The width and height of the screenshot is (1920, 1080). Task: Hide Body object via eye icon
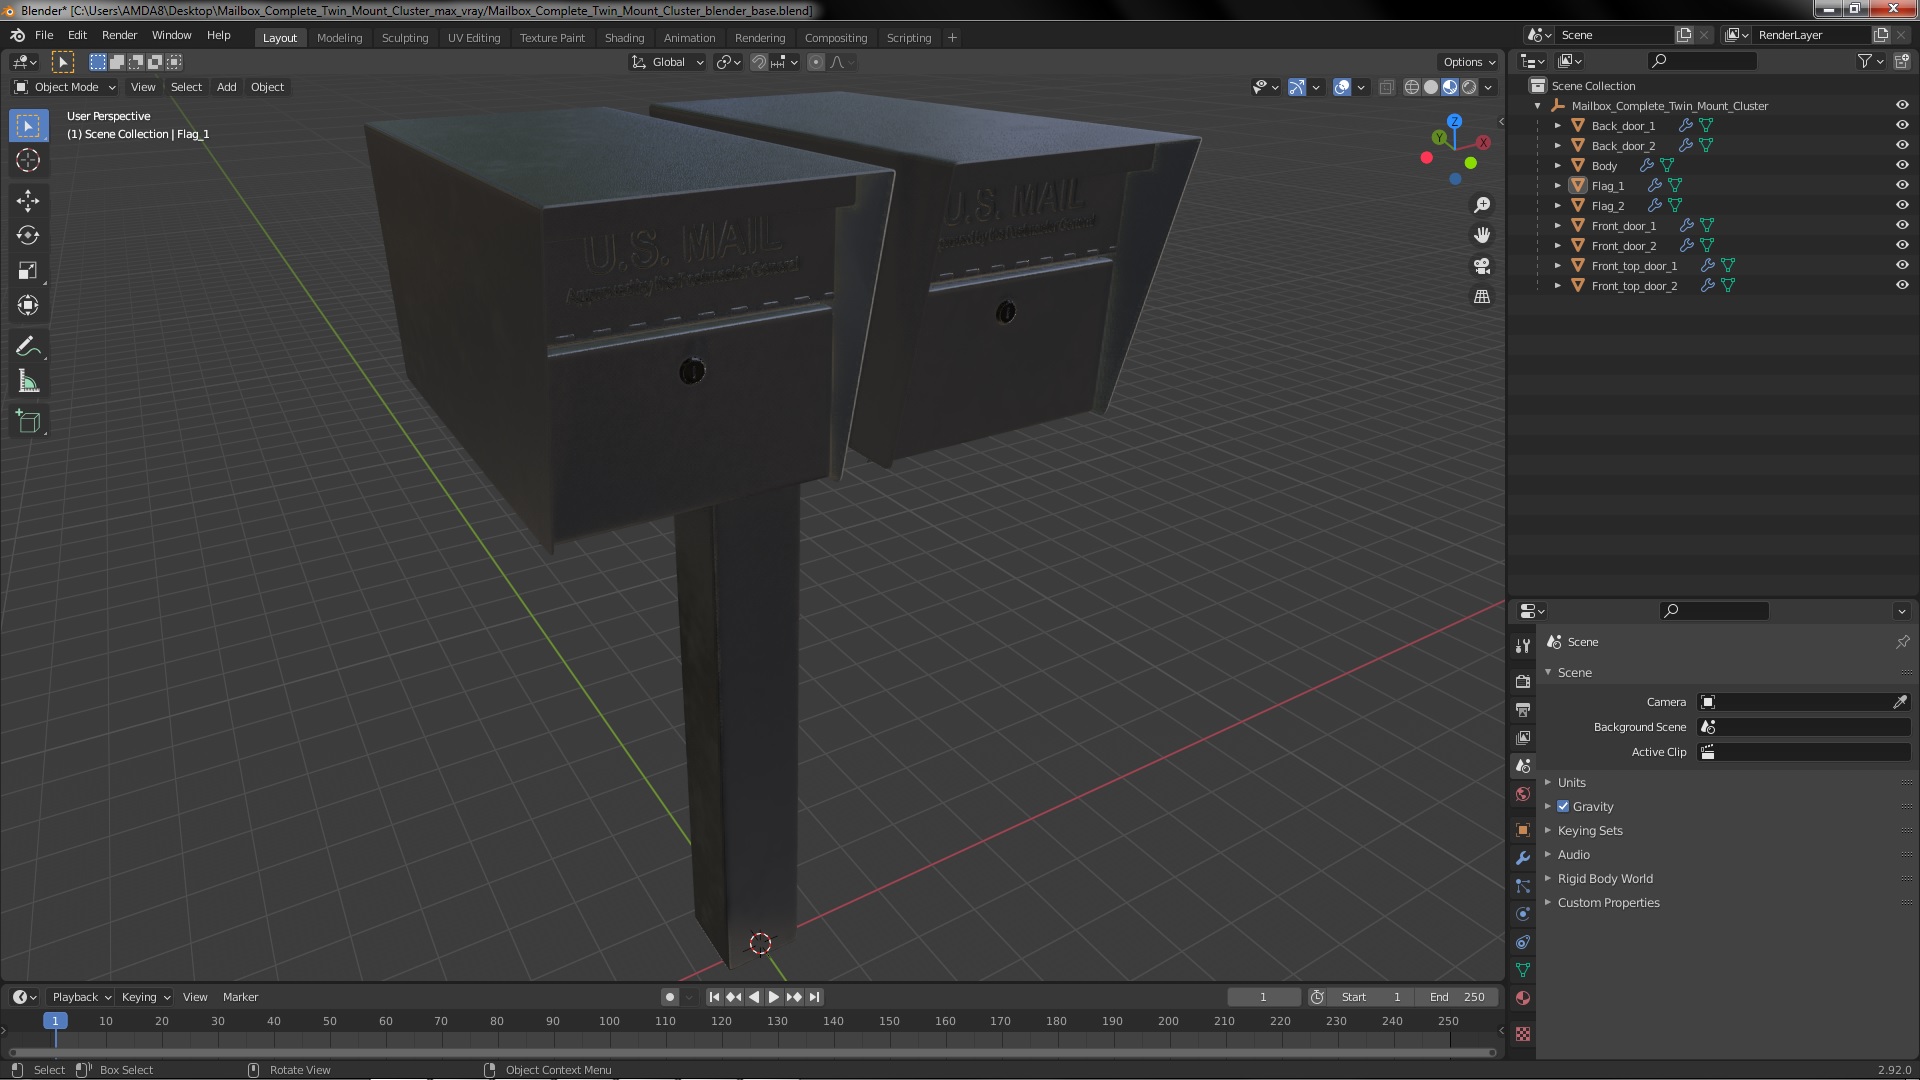pyautogui.click(x=1902, y=165)
